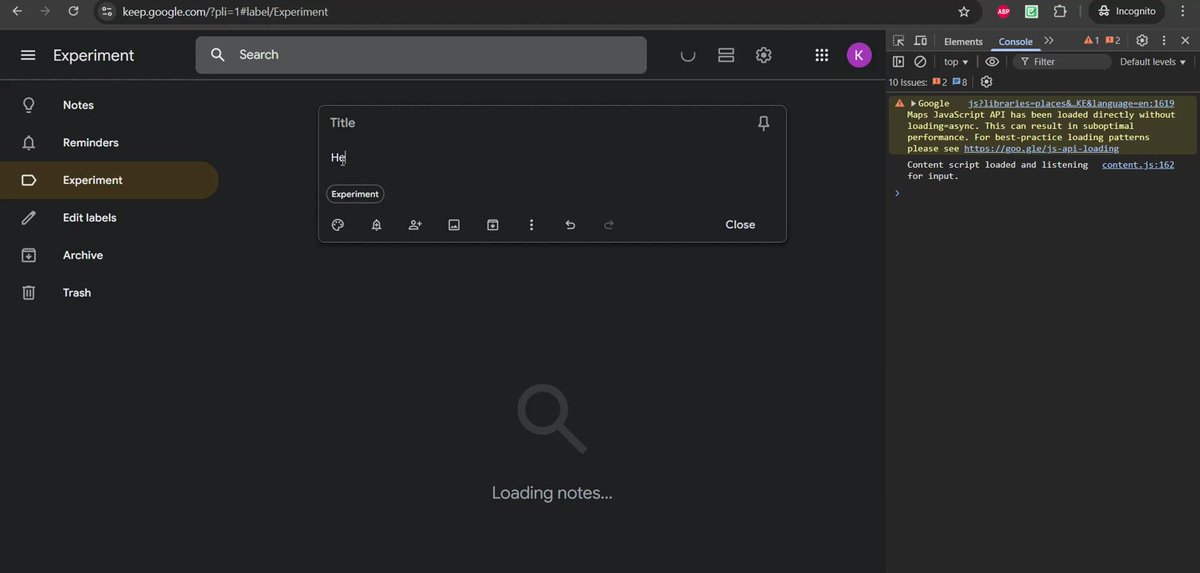Open console settings gear beside Issues

pos(987,82)
